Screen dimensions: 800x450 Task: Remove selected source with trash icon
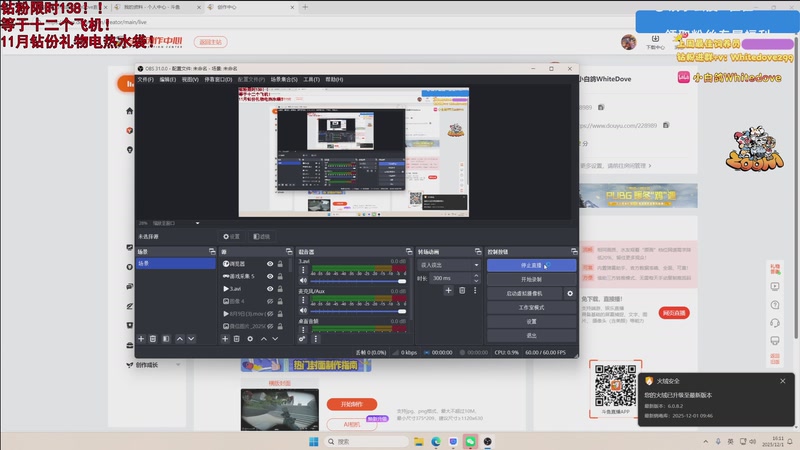[x=237, y=339]
